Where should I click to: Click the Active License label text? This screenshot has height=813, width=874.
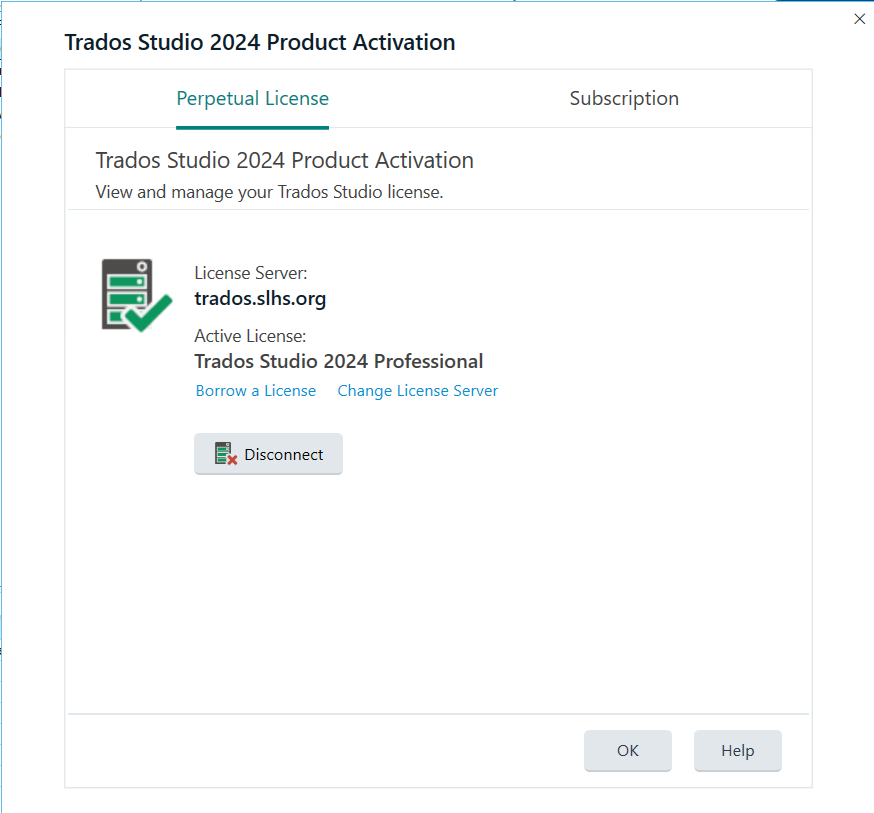pyautogui.click(x=250, y=335)
